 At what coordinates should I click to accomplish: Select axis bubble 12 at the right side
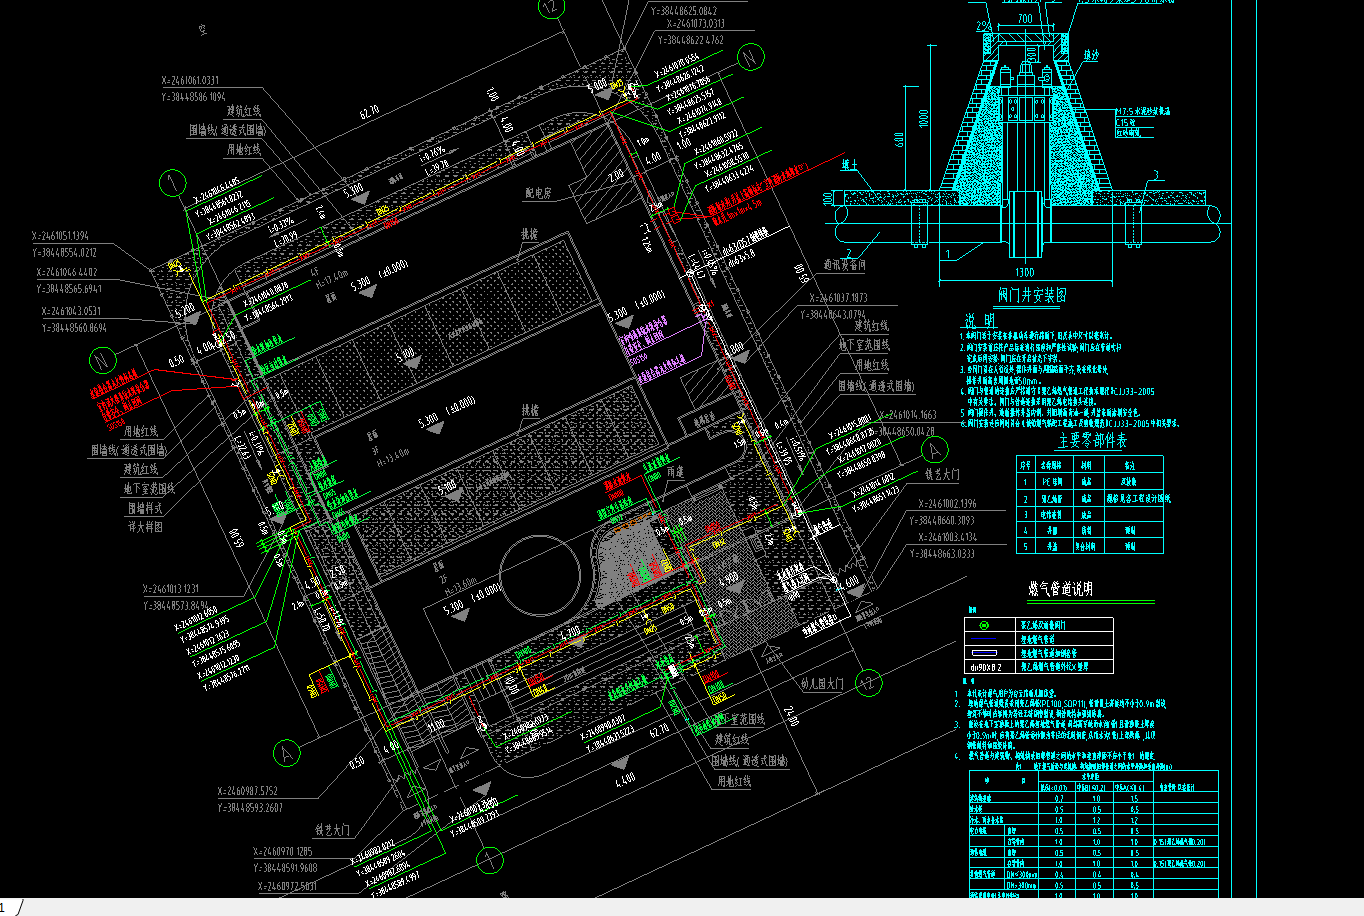[x=869, y=684]
